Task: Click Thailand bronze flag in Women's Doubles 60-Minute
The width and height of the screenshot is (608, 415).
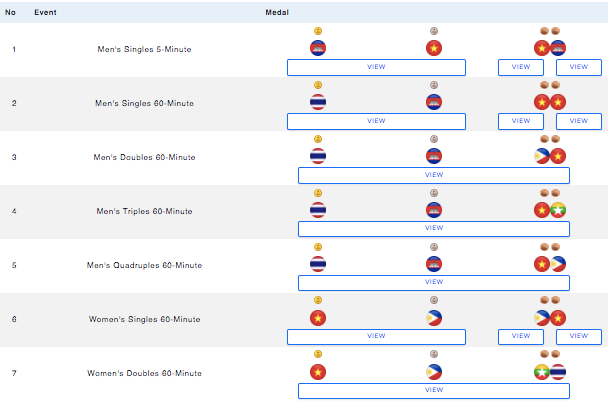Action: tap(558, 372)
